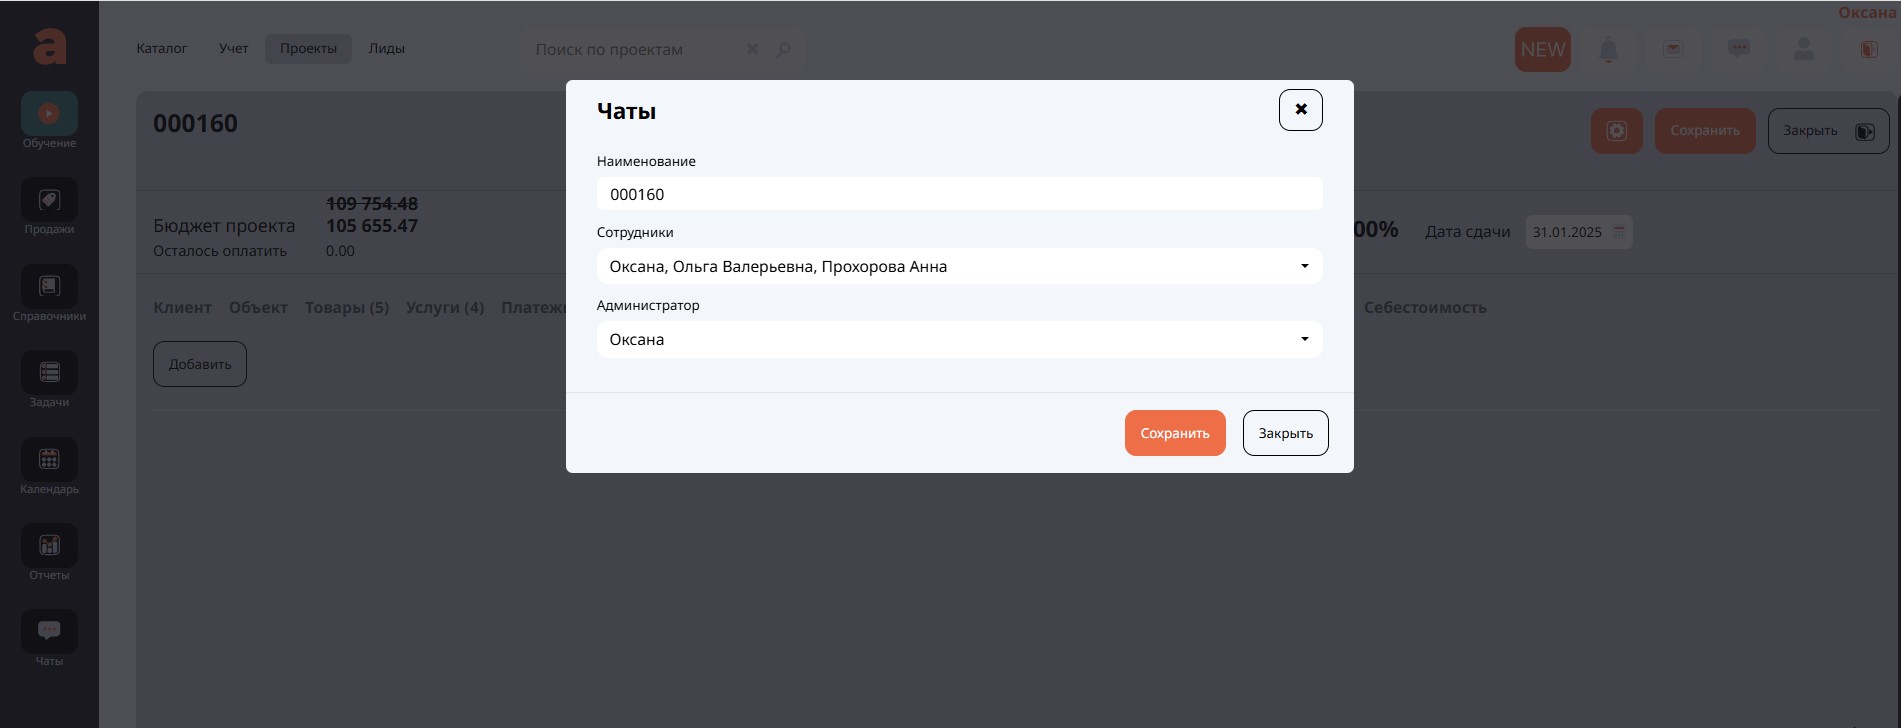1901x728 pixels.
Task: Switch to the Каталог menu
Action: pos(162,49)
